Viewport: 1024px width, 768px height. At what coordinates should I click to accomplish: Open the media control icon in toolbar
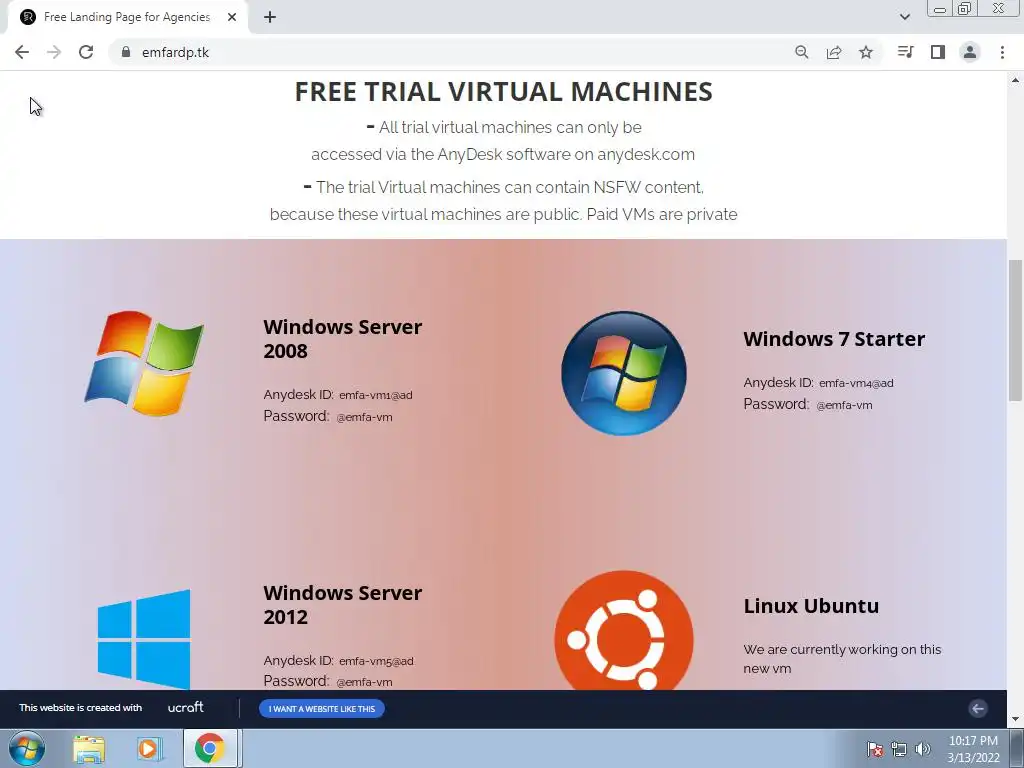[x=905, y=52]
